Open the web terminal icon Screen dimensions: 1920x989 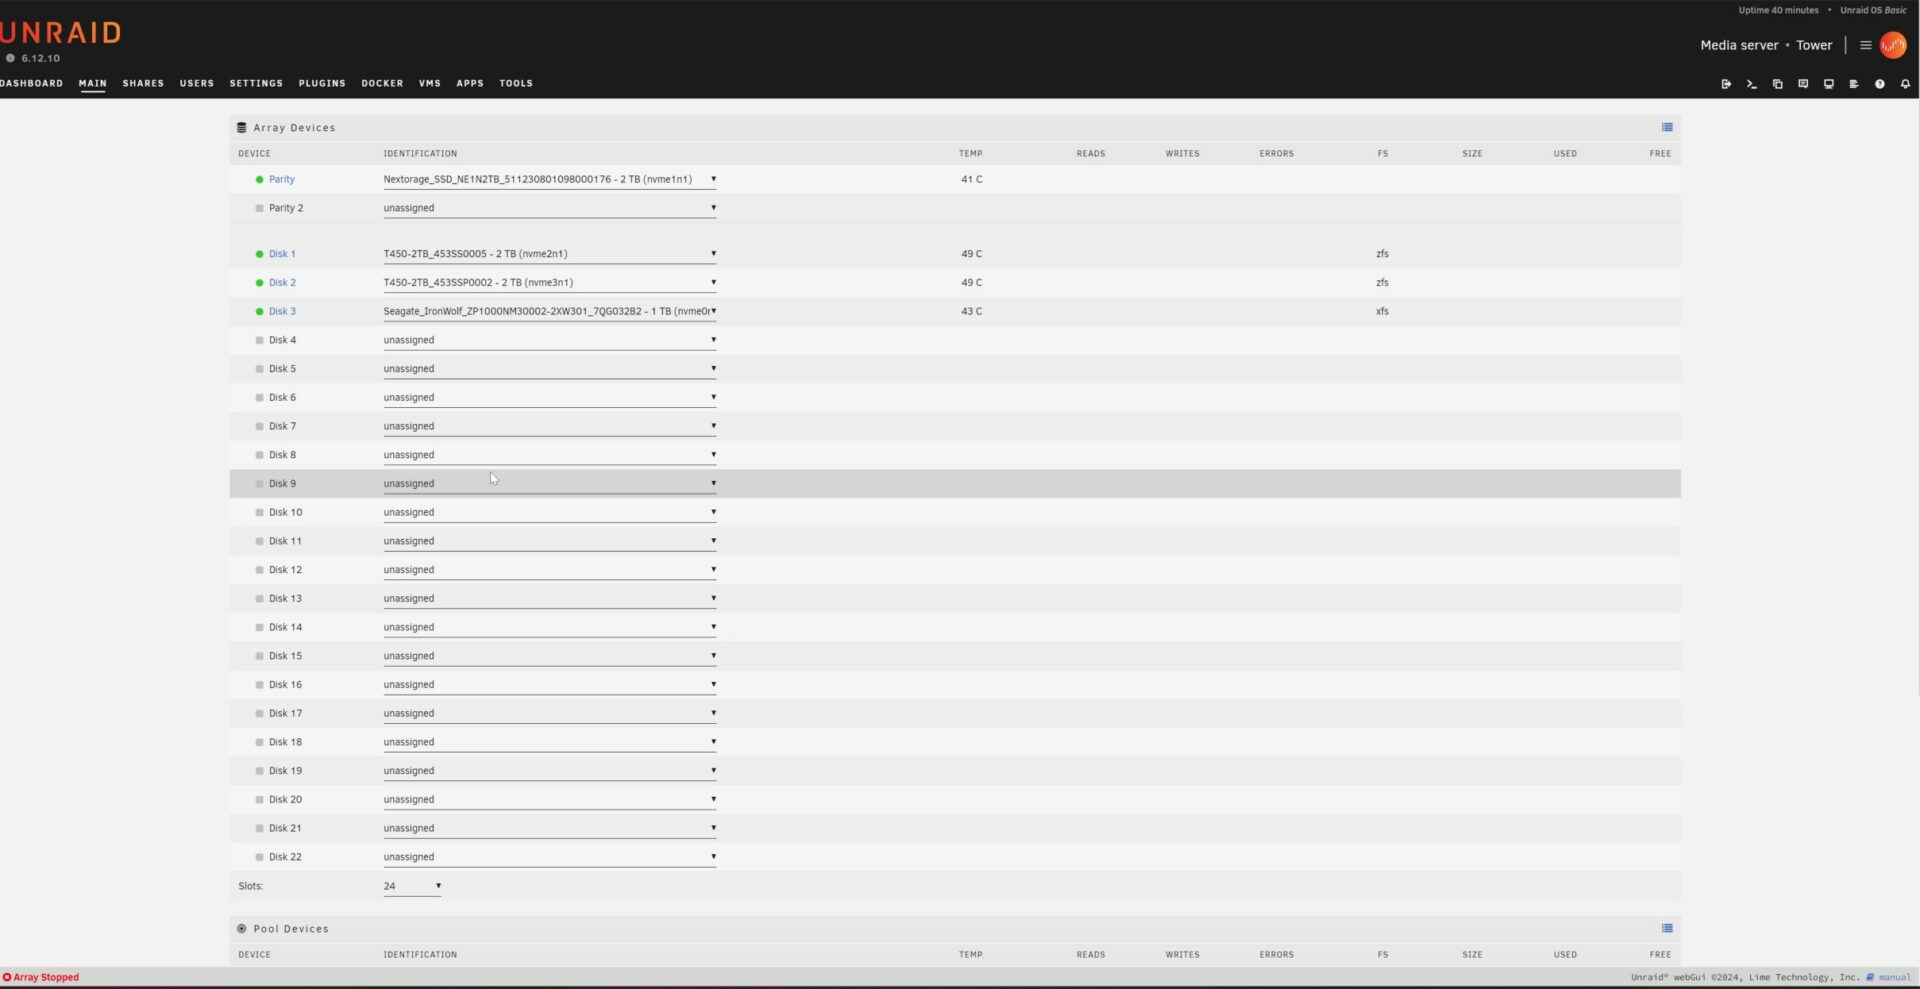pos(1751,84)
